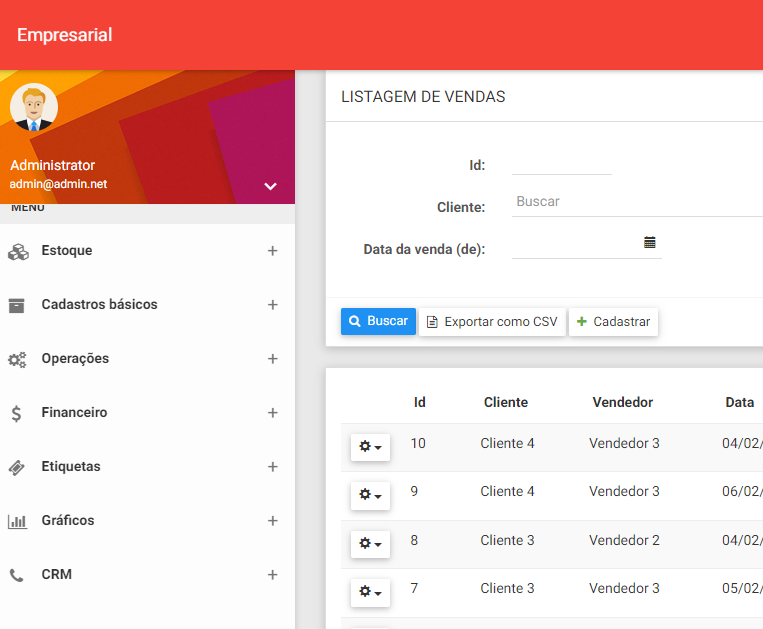
Task: Click the Vendedor column header
Action: click(622, 402)
